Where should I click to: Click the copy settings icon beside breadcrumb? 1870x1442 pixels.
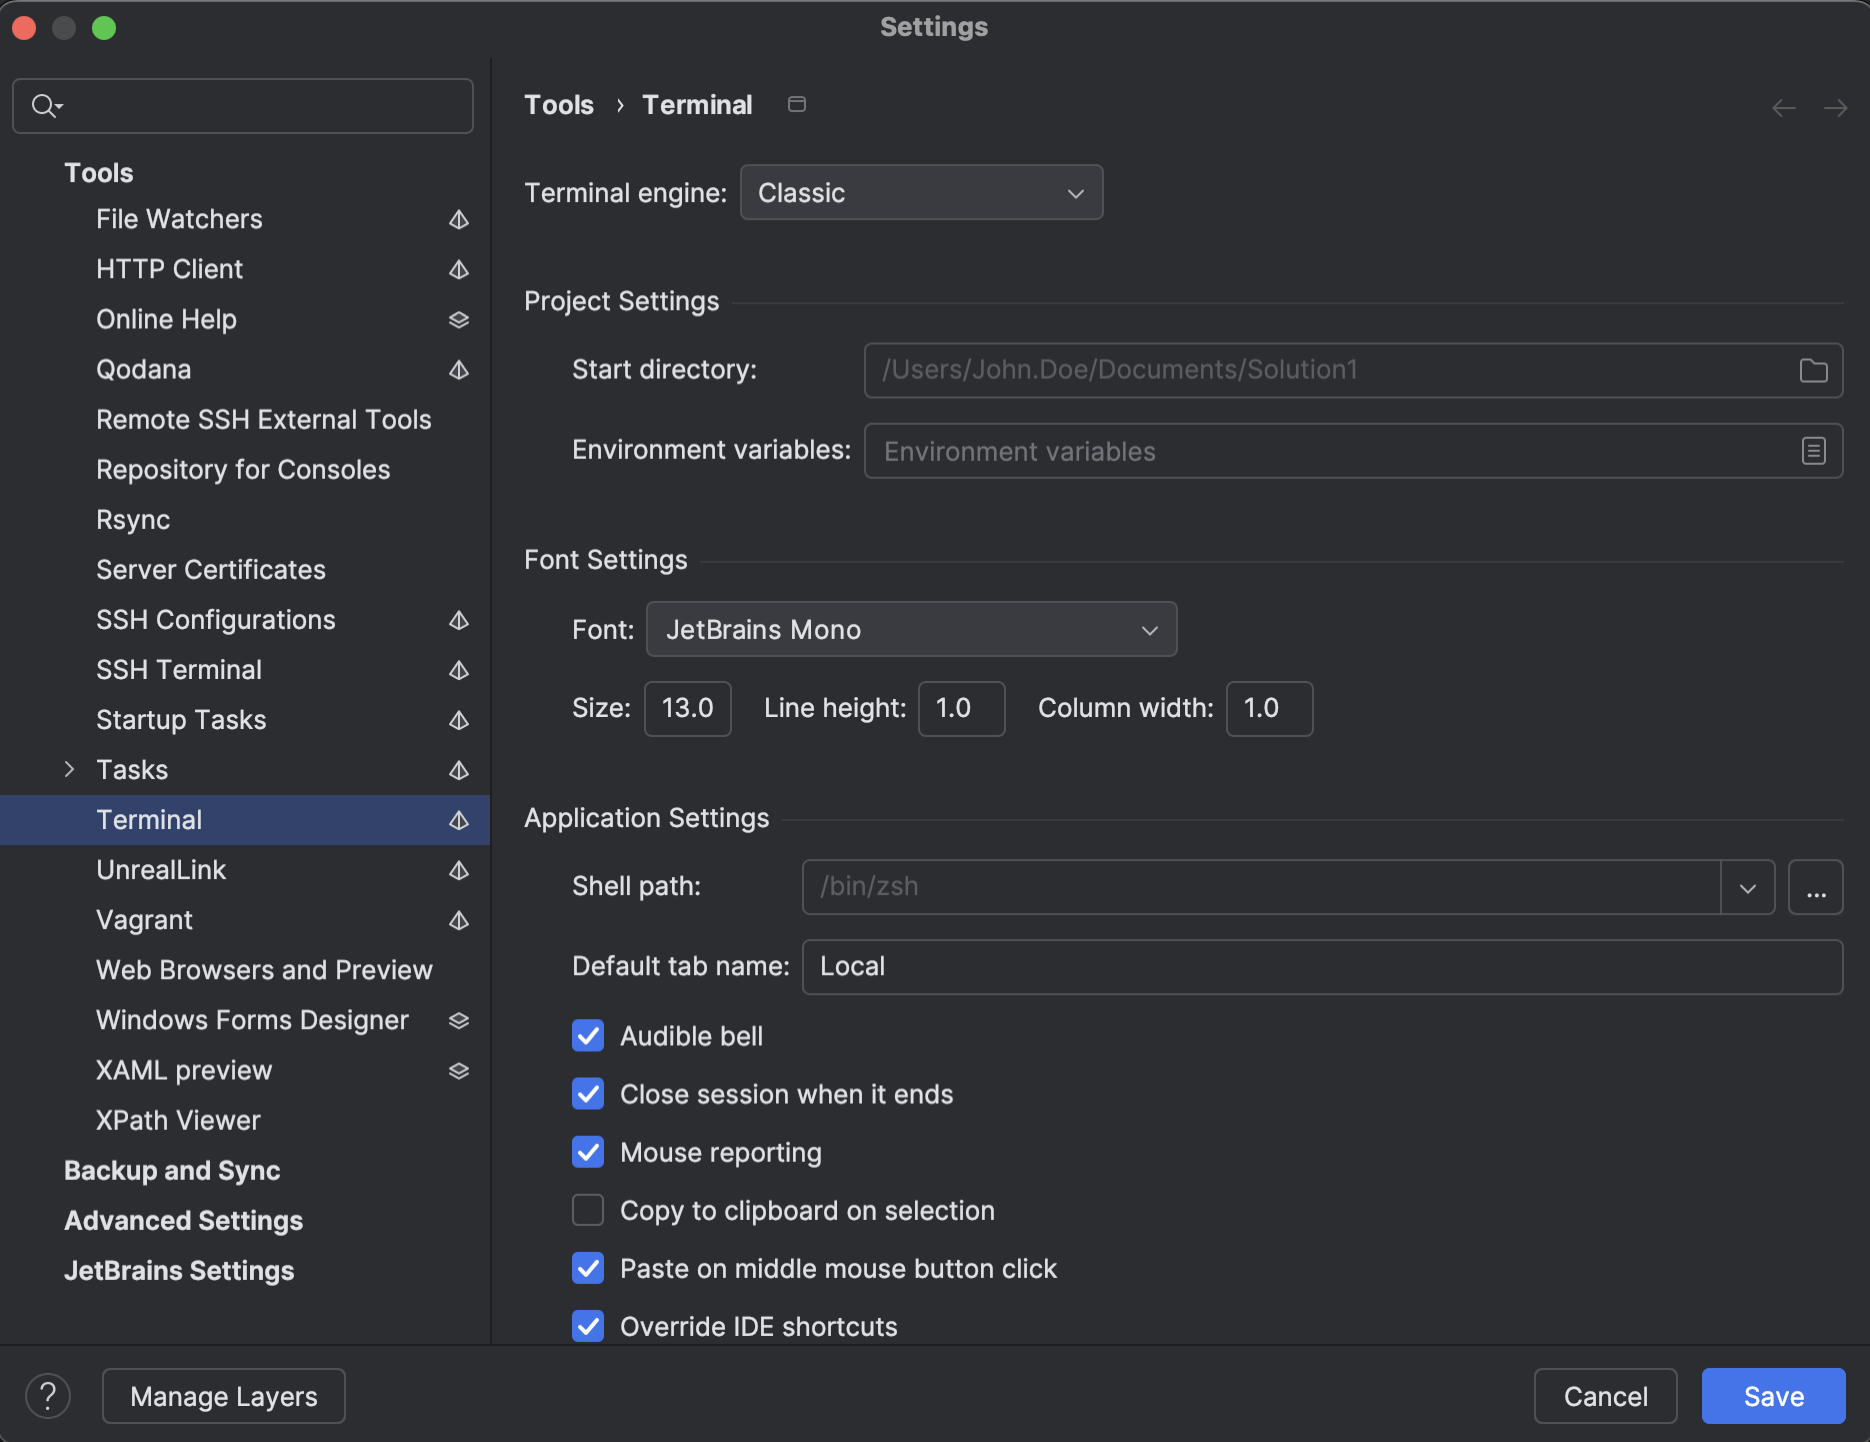pyautogui.click(x=797, y=104)
